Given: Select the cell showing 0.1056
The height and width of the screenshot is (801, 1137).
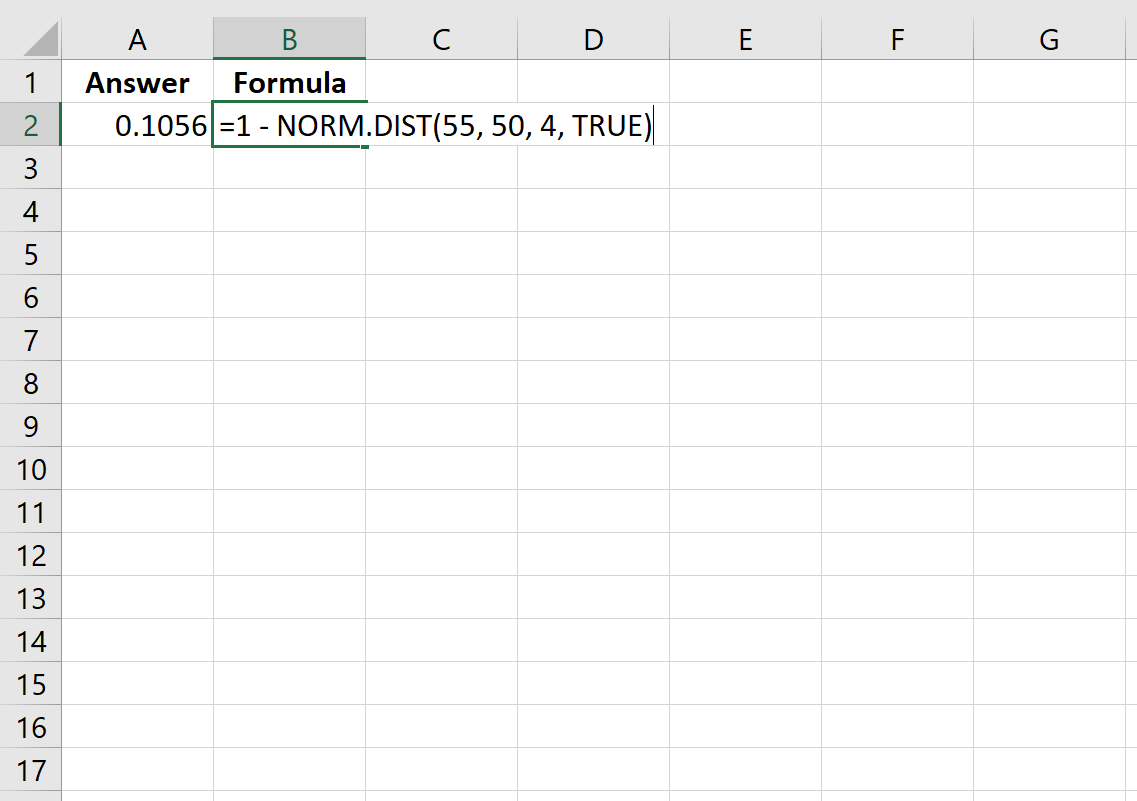Looking at the screenshot, I should click(x=137, y=125).
